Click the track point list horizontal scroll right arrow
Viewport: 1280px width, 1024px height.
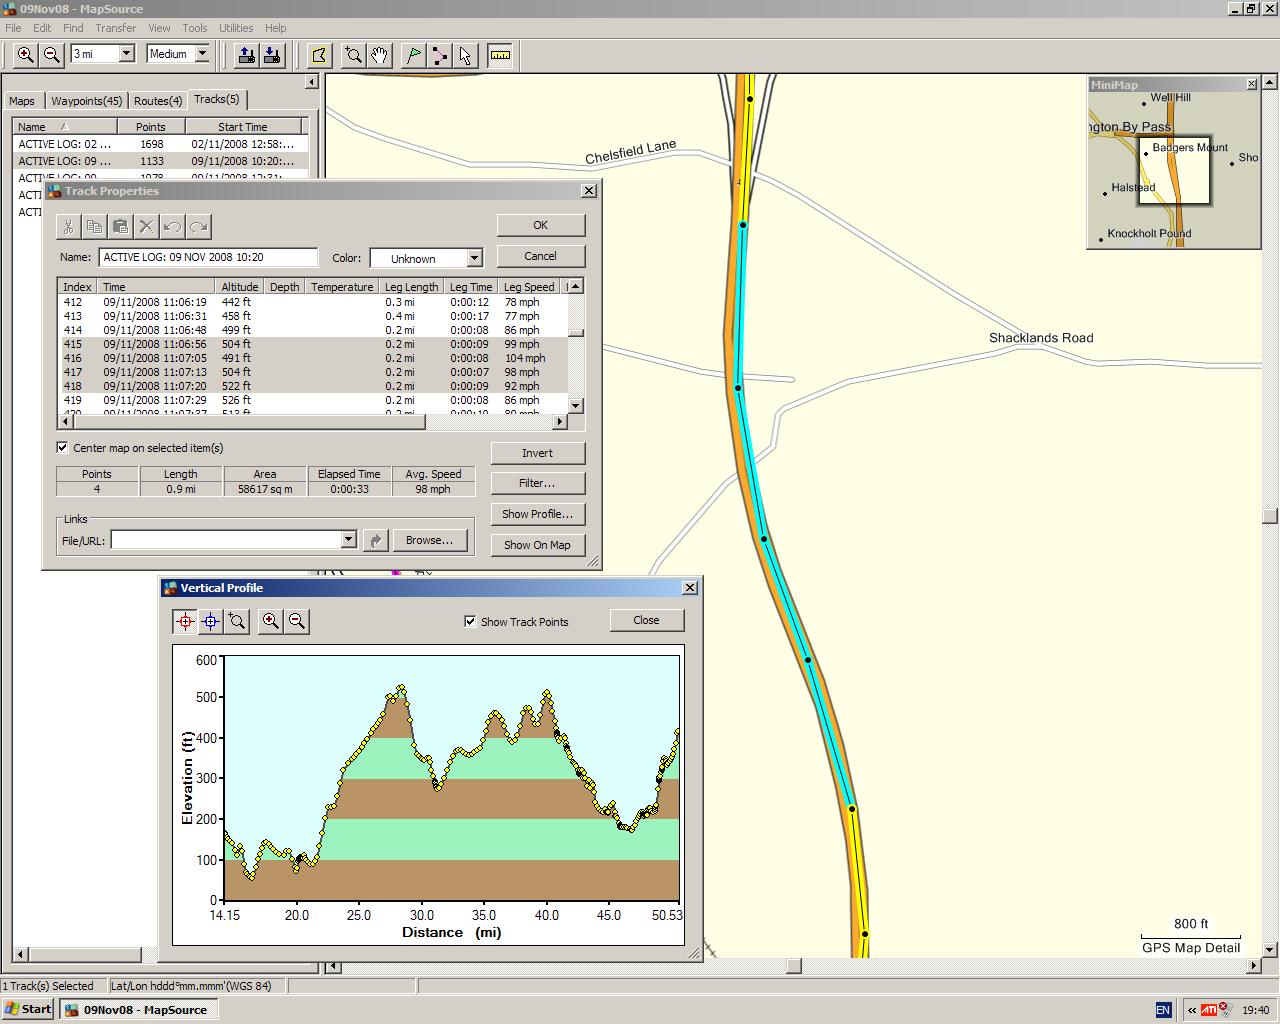point(560,422)
